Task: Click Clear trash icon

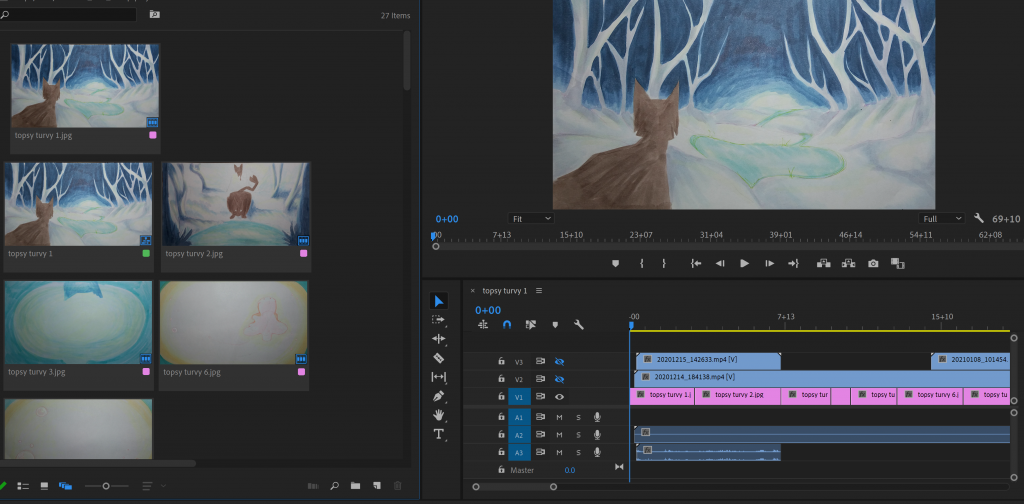Action: tap(398, 486)
